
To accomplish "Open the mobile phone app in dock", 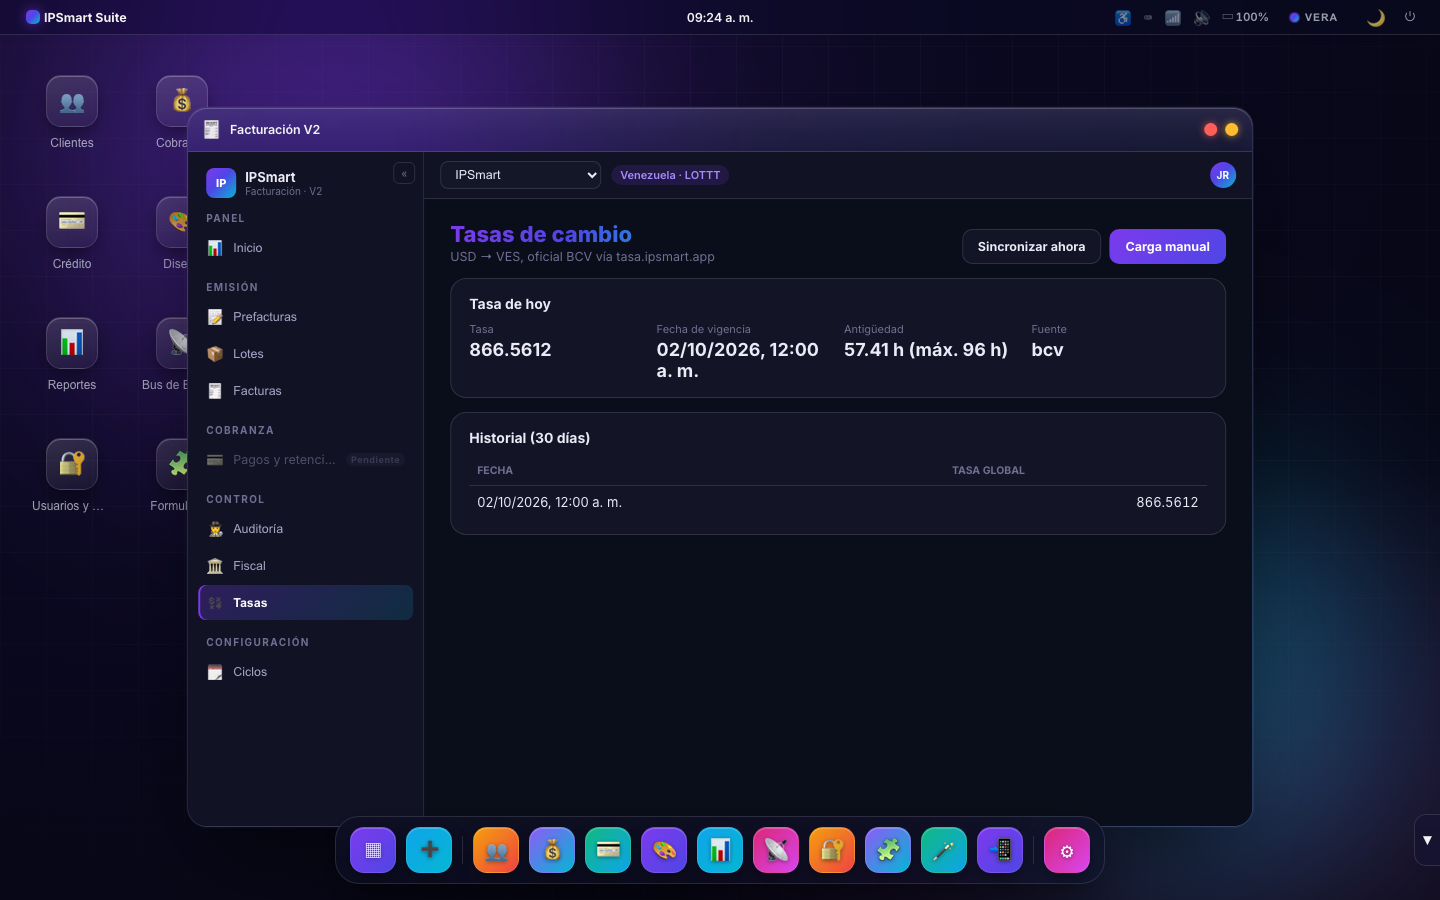I will click(x=1000, y=850).
